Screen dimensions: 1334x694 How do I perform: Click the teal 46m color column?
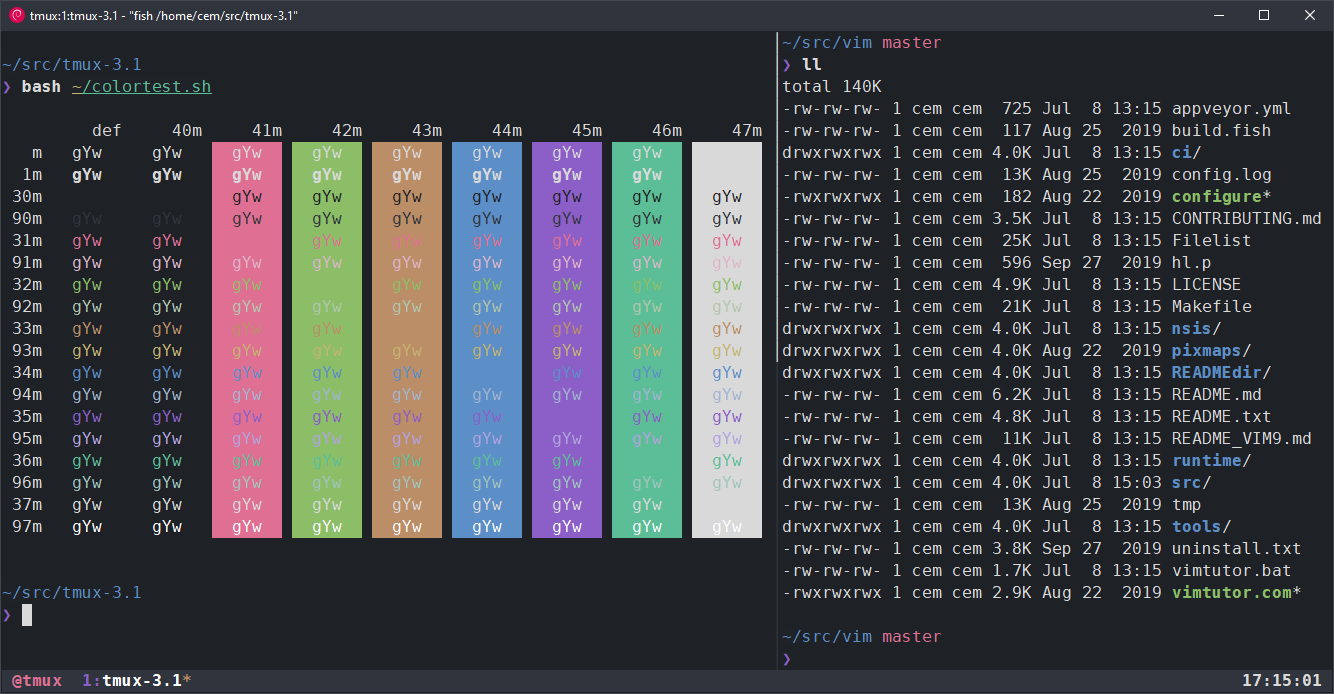point(647,340)
